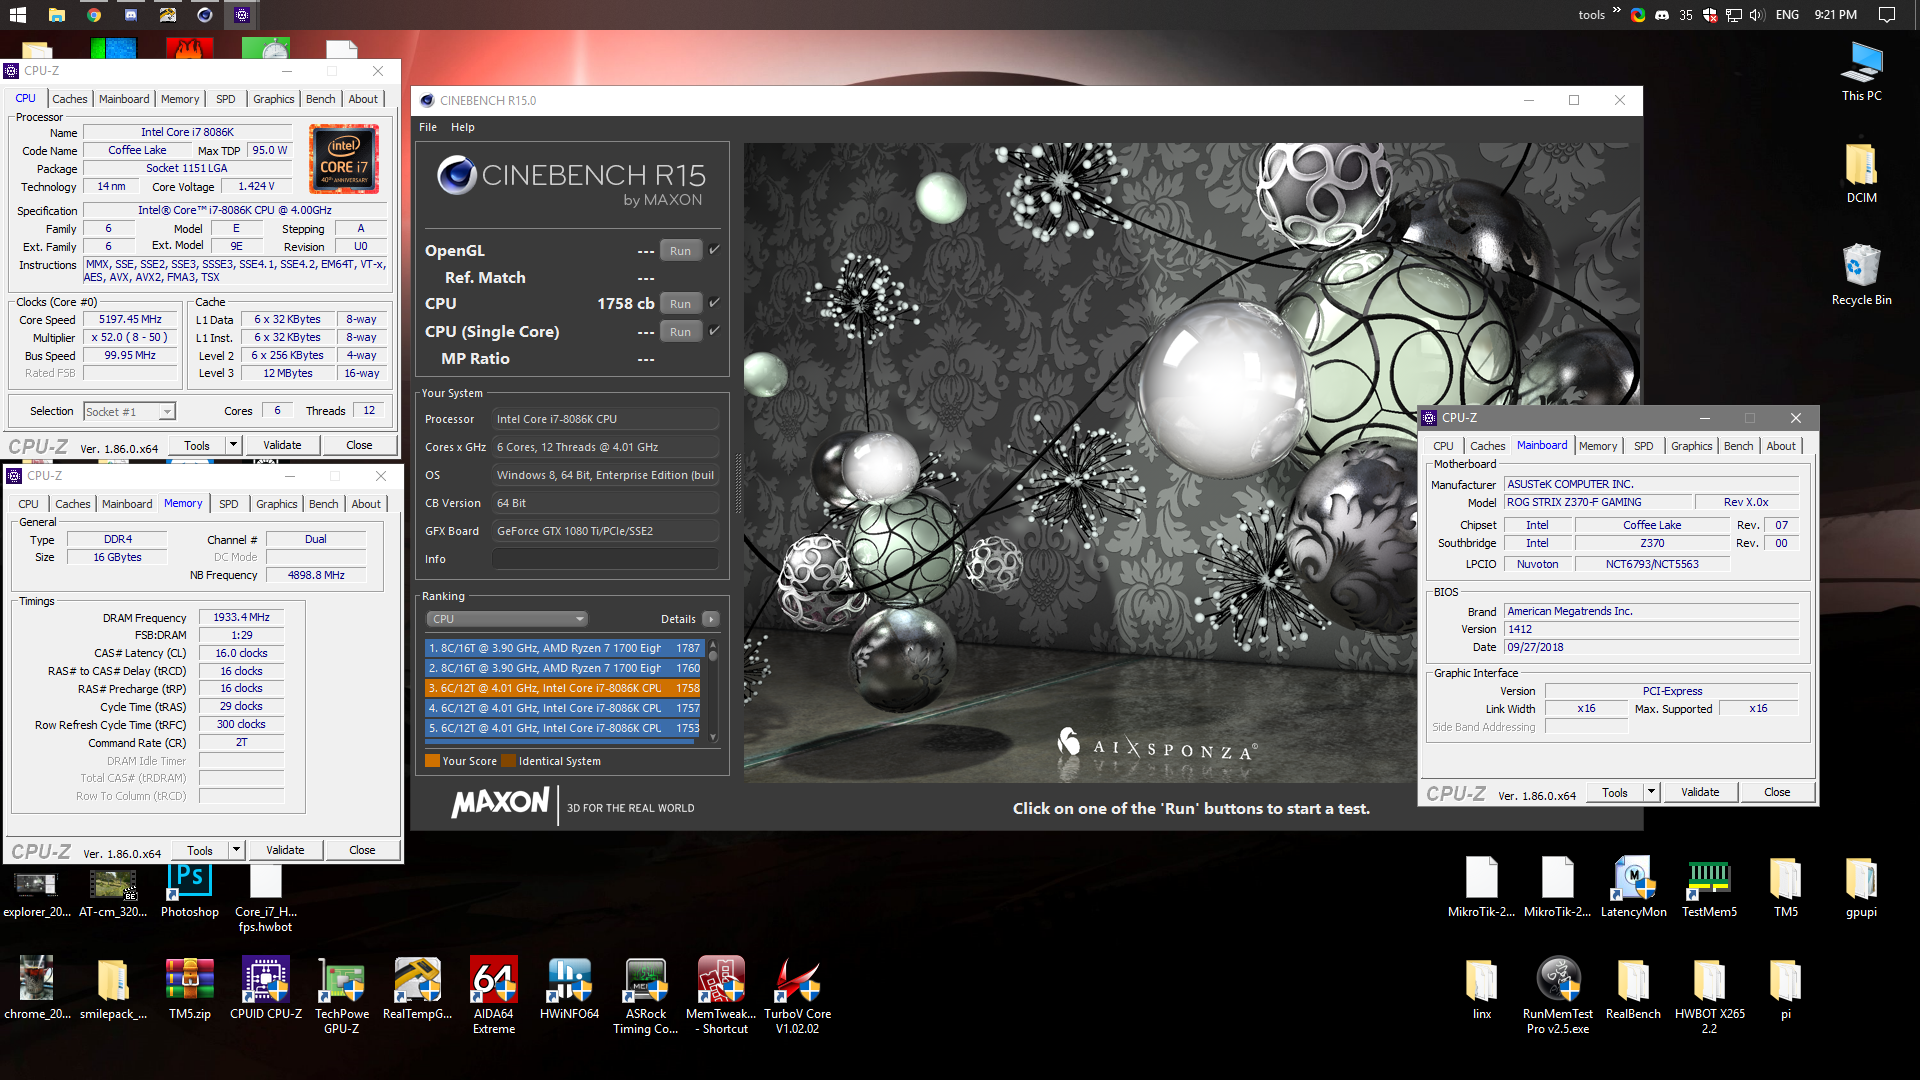This screenshot has height=1080, width=1920.
Task: Open RealBench folder icon
Action: point(1634,988)
